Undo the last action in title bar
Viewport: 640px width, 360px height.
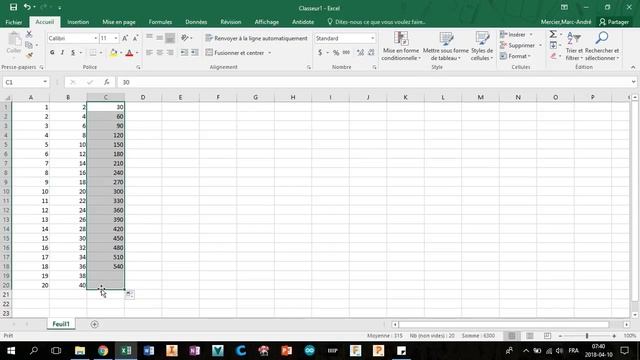click(27, 7)
